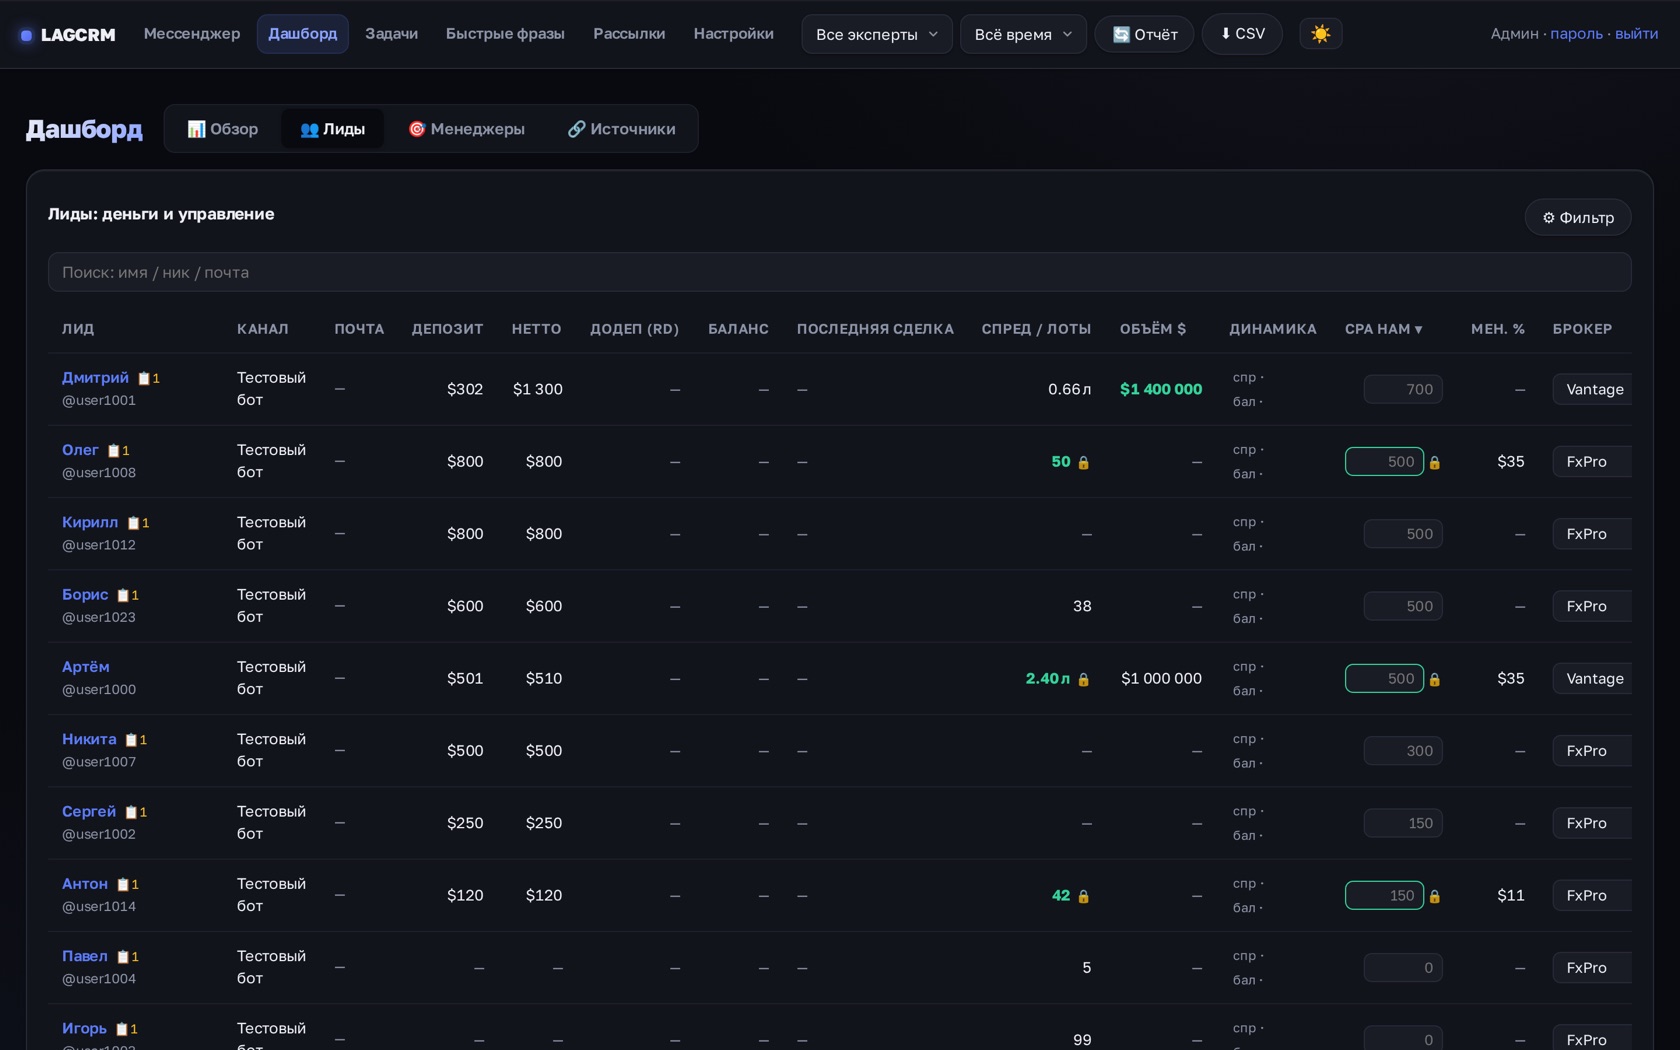The width and height of the screenshot is (1680, 1050).
Task: Click the clipboard icon next to Борис
Action: [123, 595]
